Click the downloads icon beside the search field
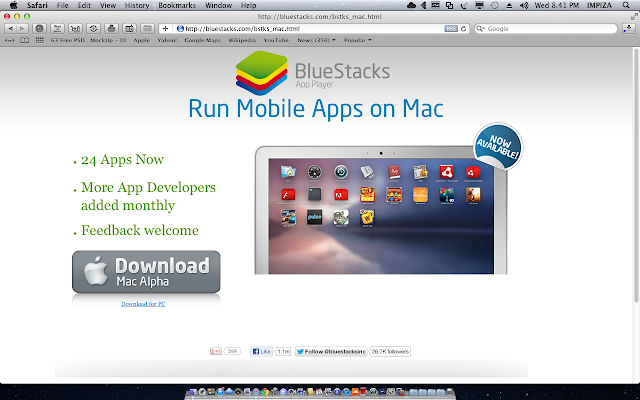 [629, 29]
